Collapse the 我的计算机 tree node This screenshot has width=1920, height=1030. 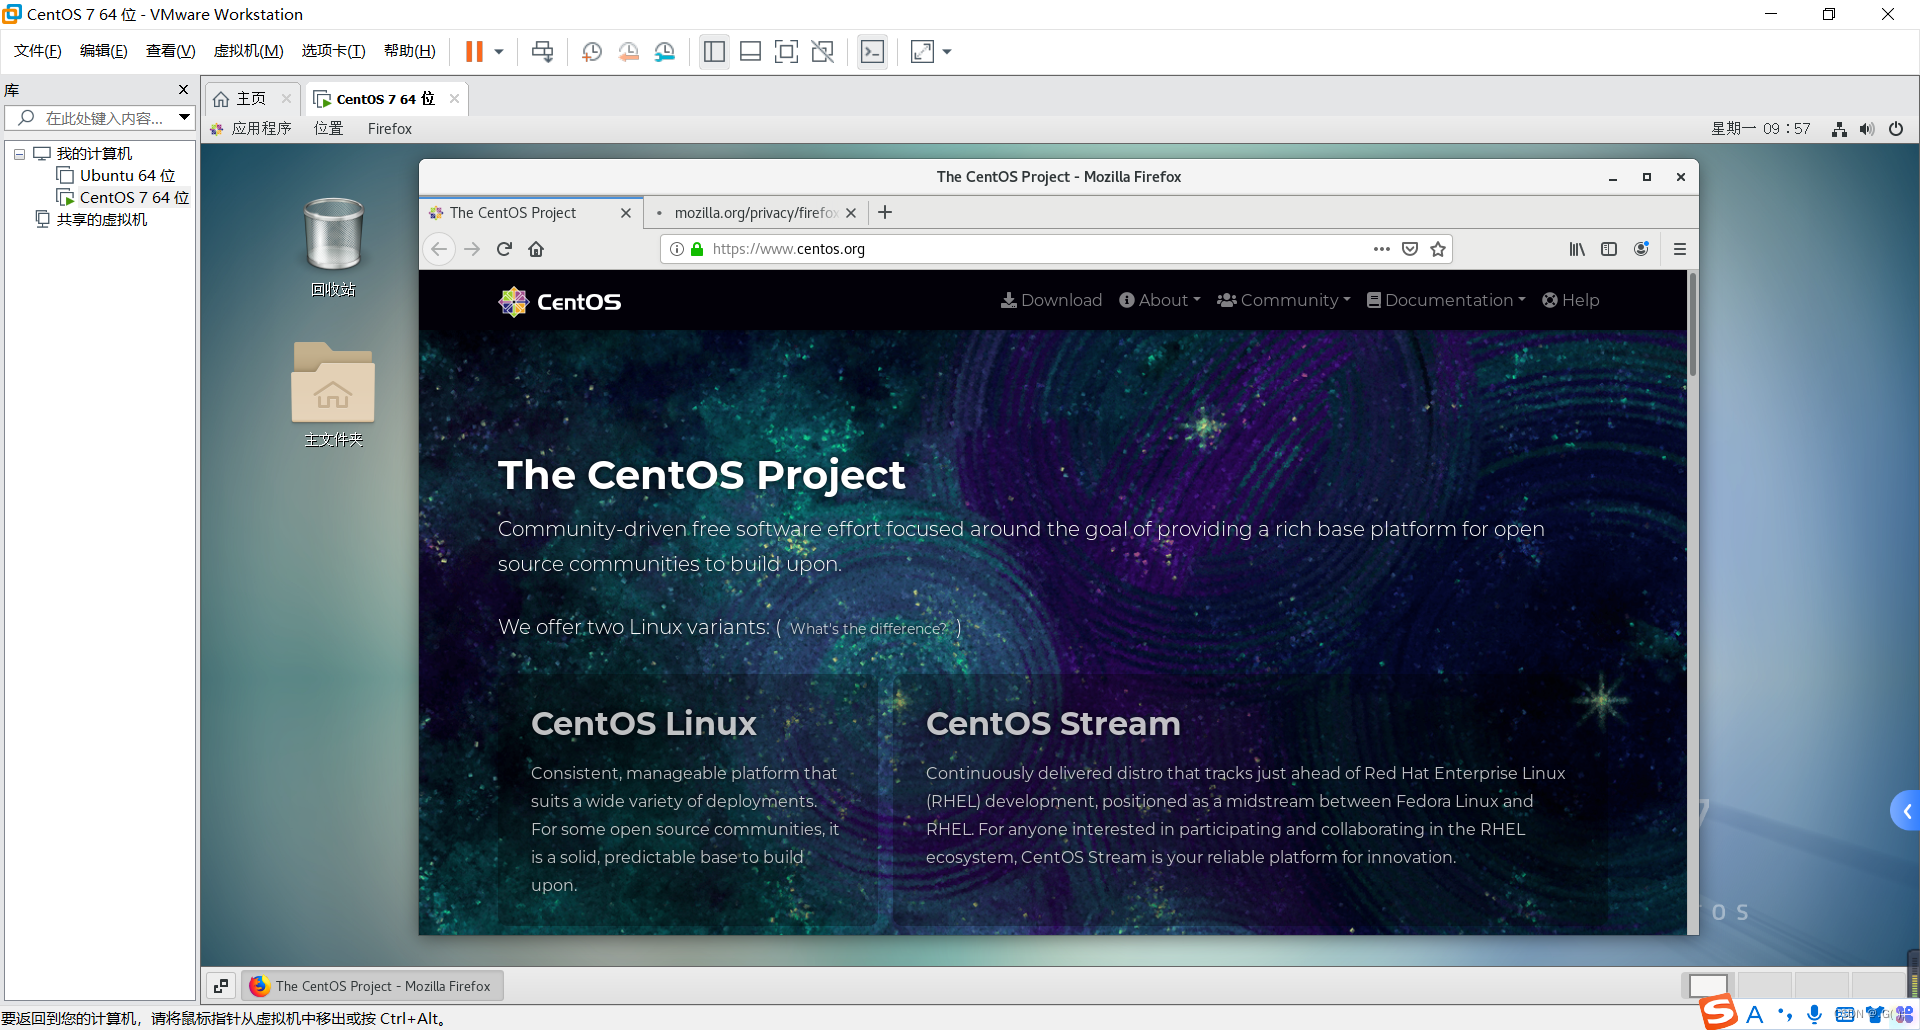(19, 154)
